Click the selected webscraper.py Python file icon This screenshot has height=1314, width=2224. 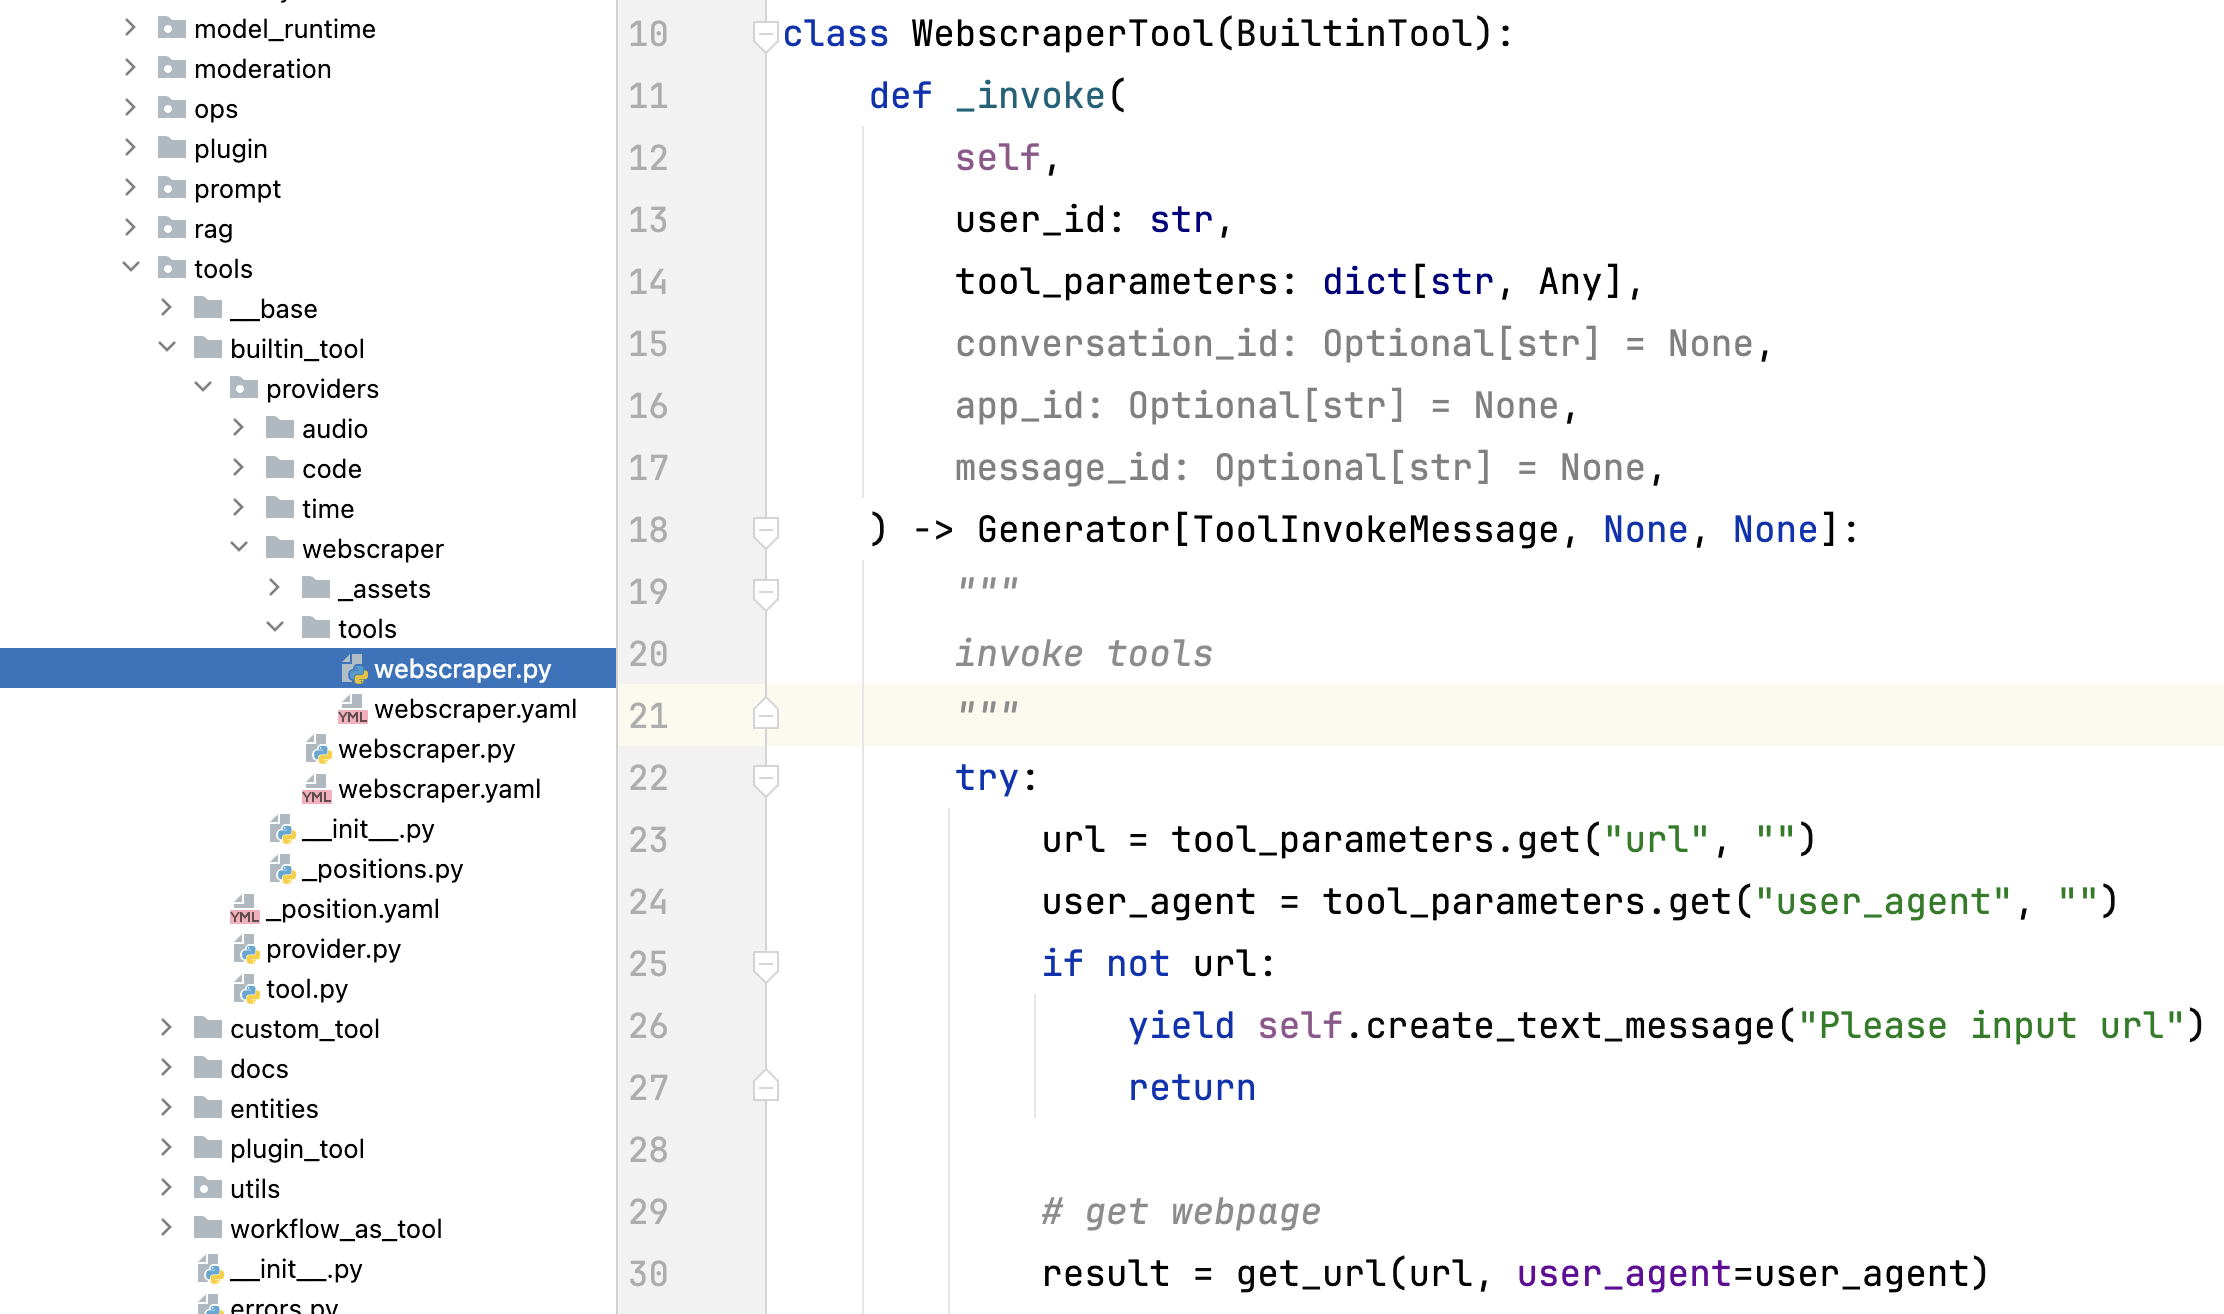tap(354, 669)
